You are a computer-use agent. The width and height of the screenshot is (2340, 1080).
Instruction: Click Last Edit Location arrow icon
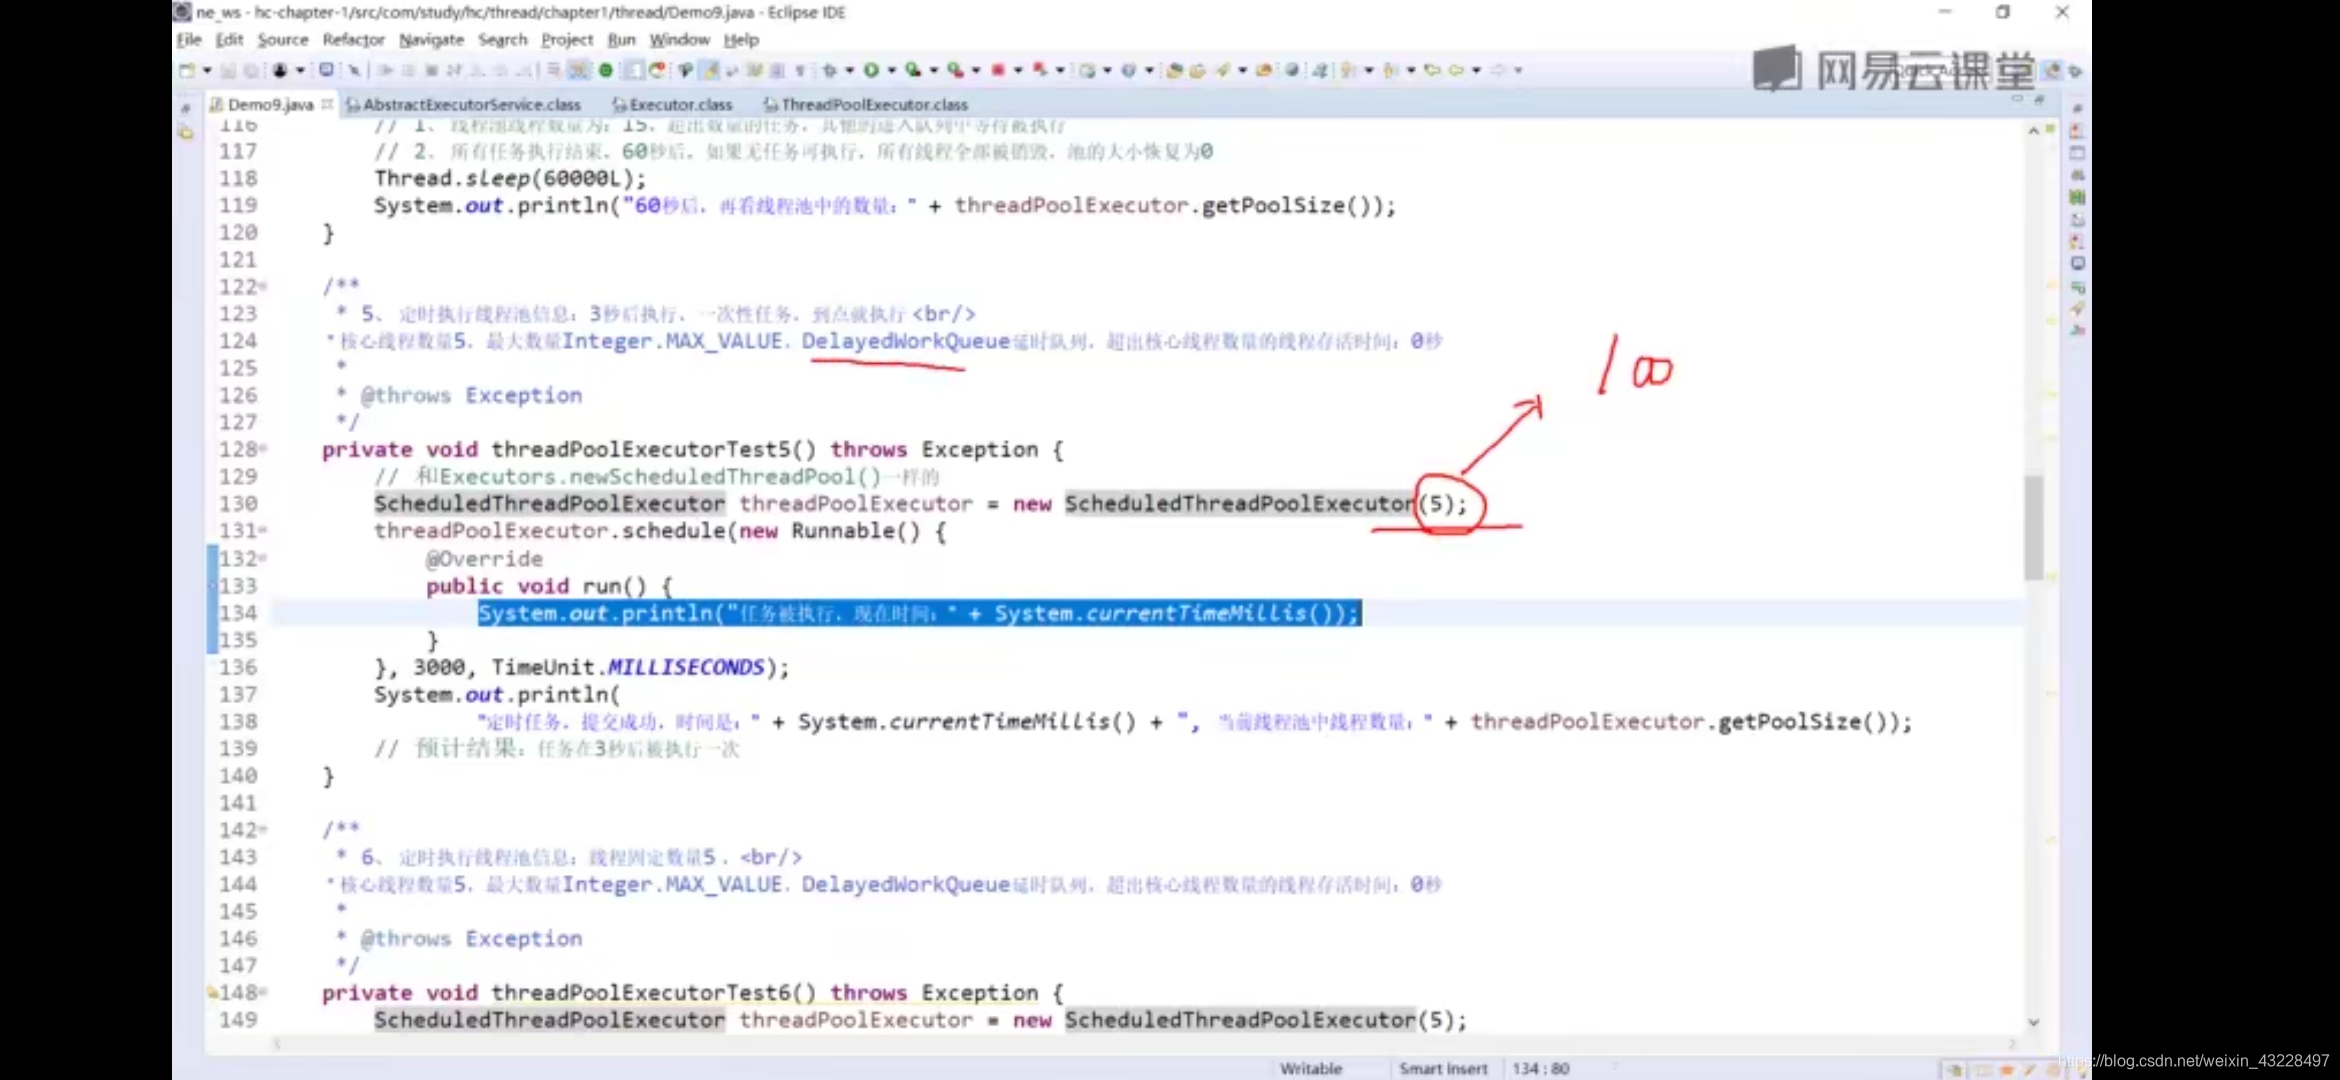tap(1432, 70)
